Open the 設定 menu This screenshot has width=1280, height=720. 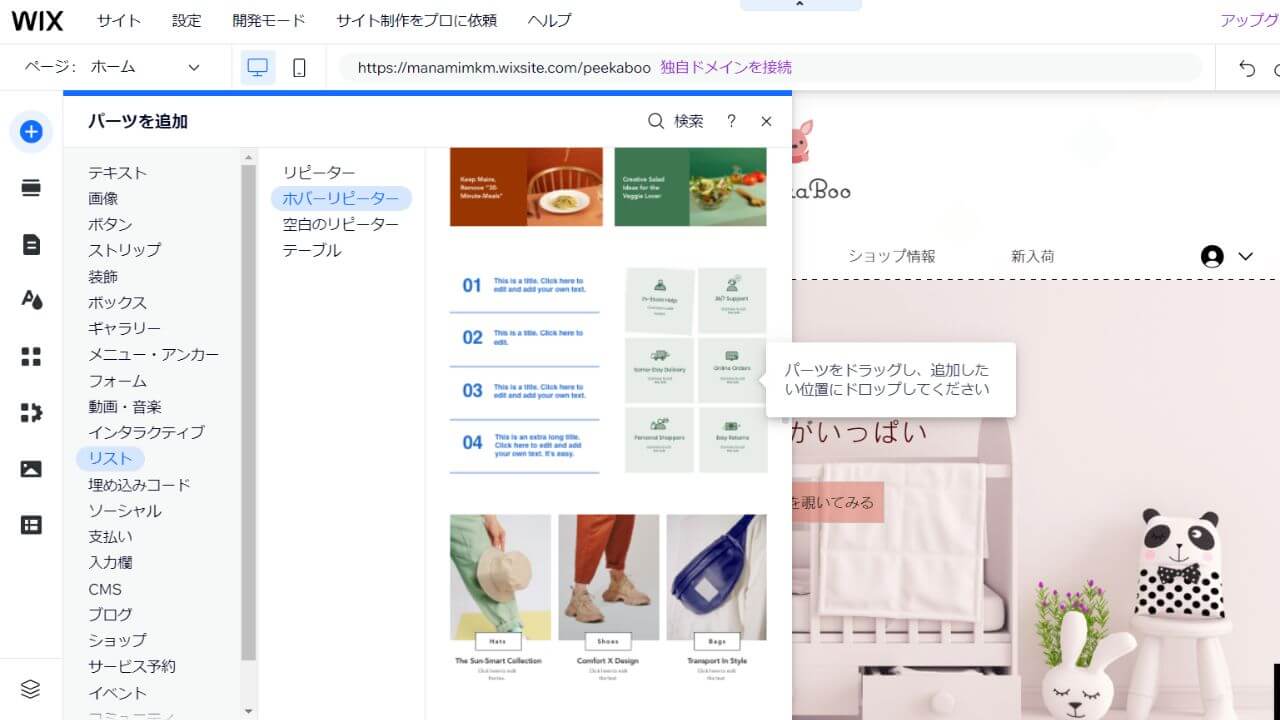pyautogui.click(x=186, y=20)
